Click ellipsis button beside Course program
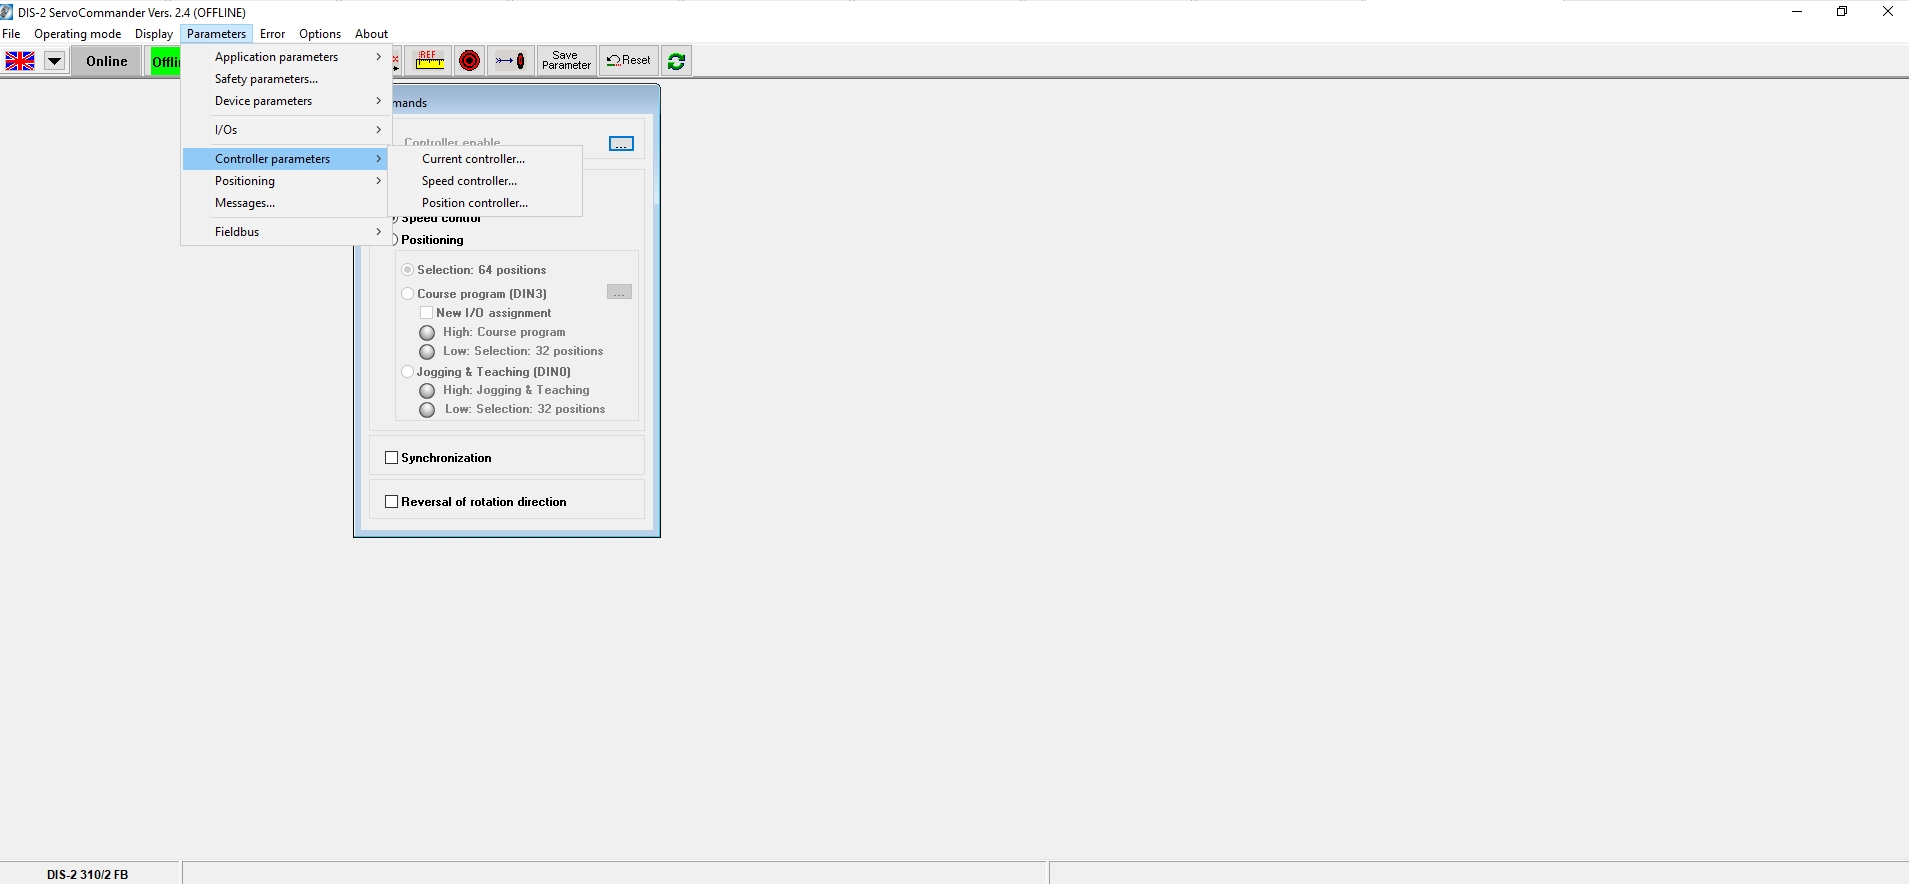Screen dimensions: 1909x884 [619, 292]
